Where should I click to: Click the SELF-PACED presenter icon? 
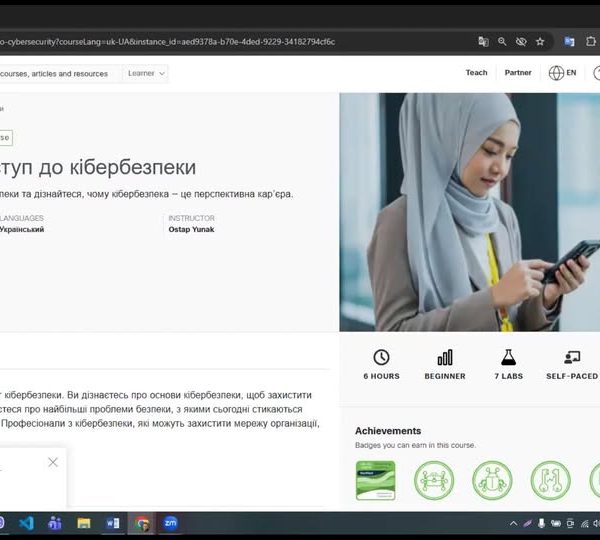(x=572, y=357)
